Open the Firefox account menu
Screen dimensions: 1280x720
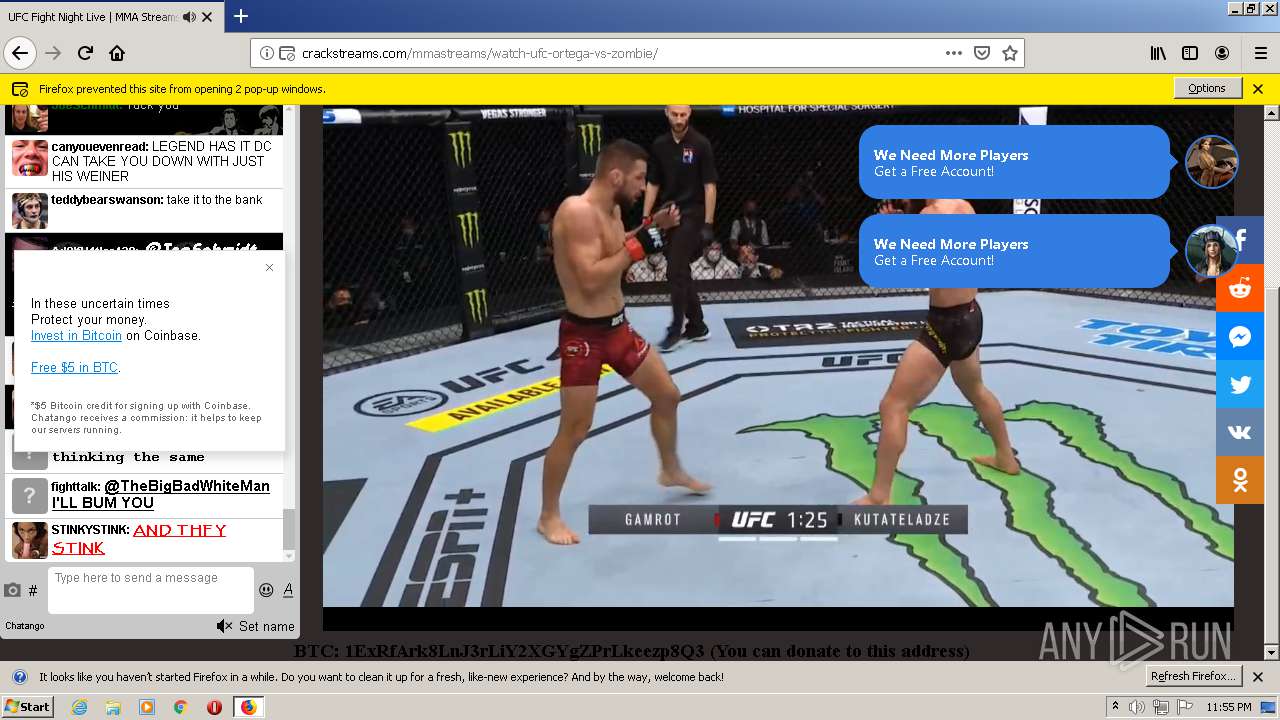pyautogui.click(x=1222, y=53)
